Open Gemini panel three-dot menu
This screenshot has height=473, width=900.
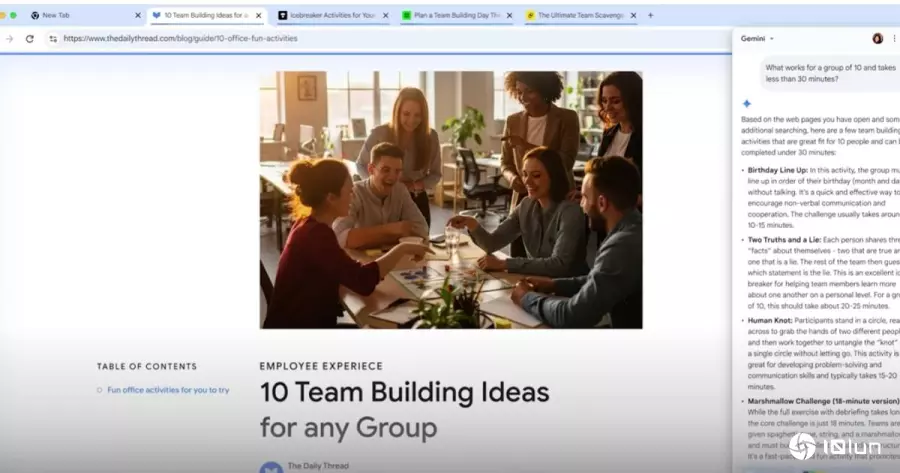[893, 38]
